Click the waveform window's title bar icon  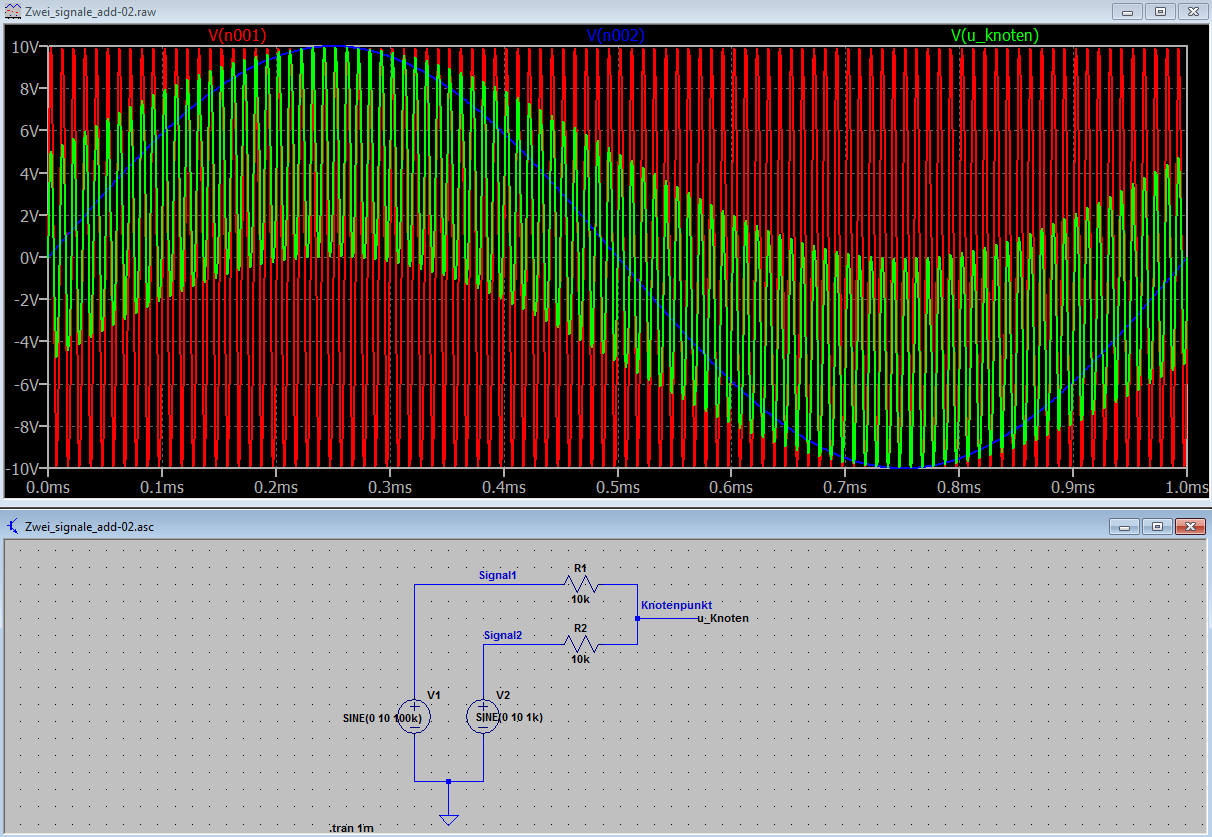pos(12,11)
